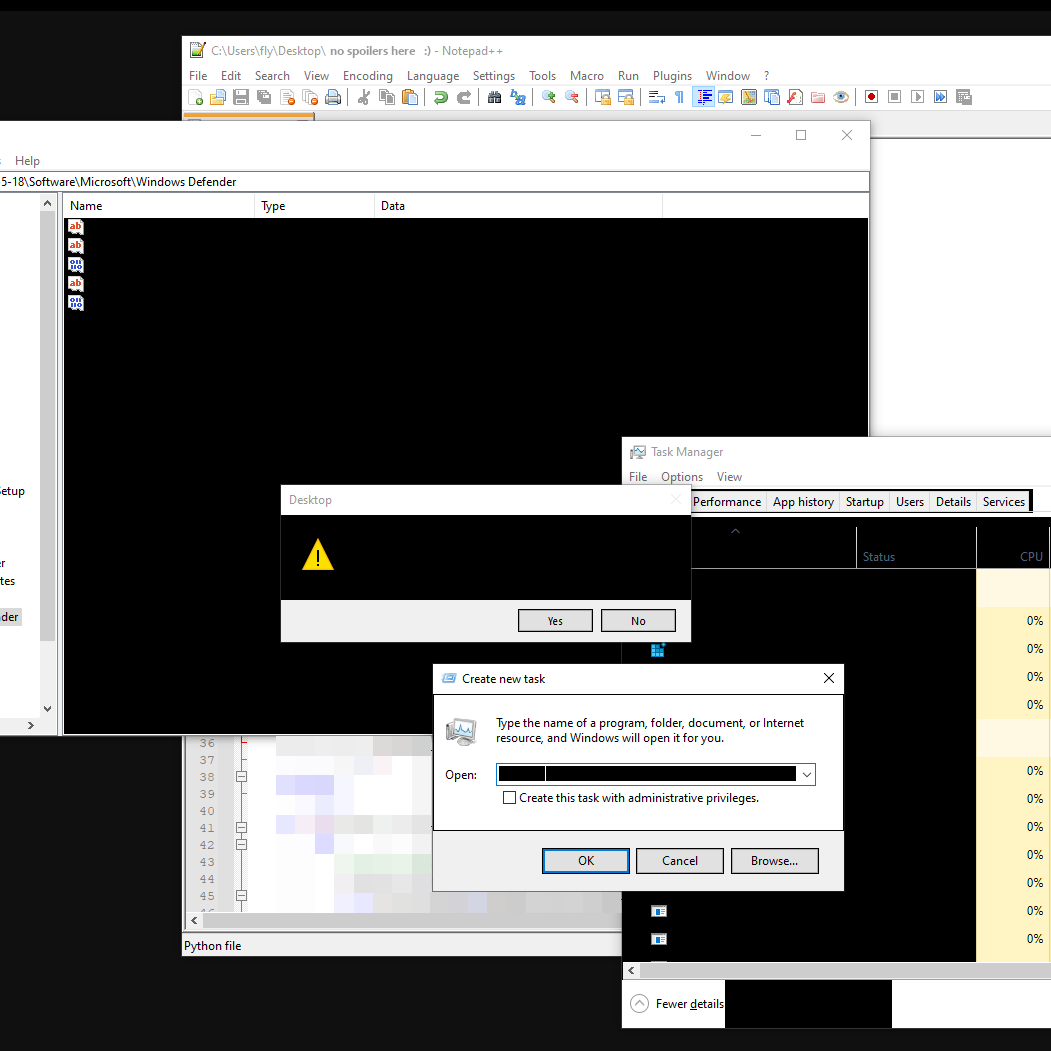
Task: Collapse the code fold at line 38
Action: pyautogui.click(x=241, y=777)
